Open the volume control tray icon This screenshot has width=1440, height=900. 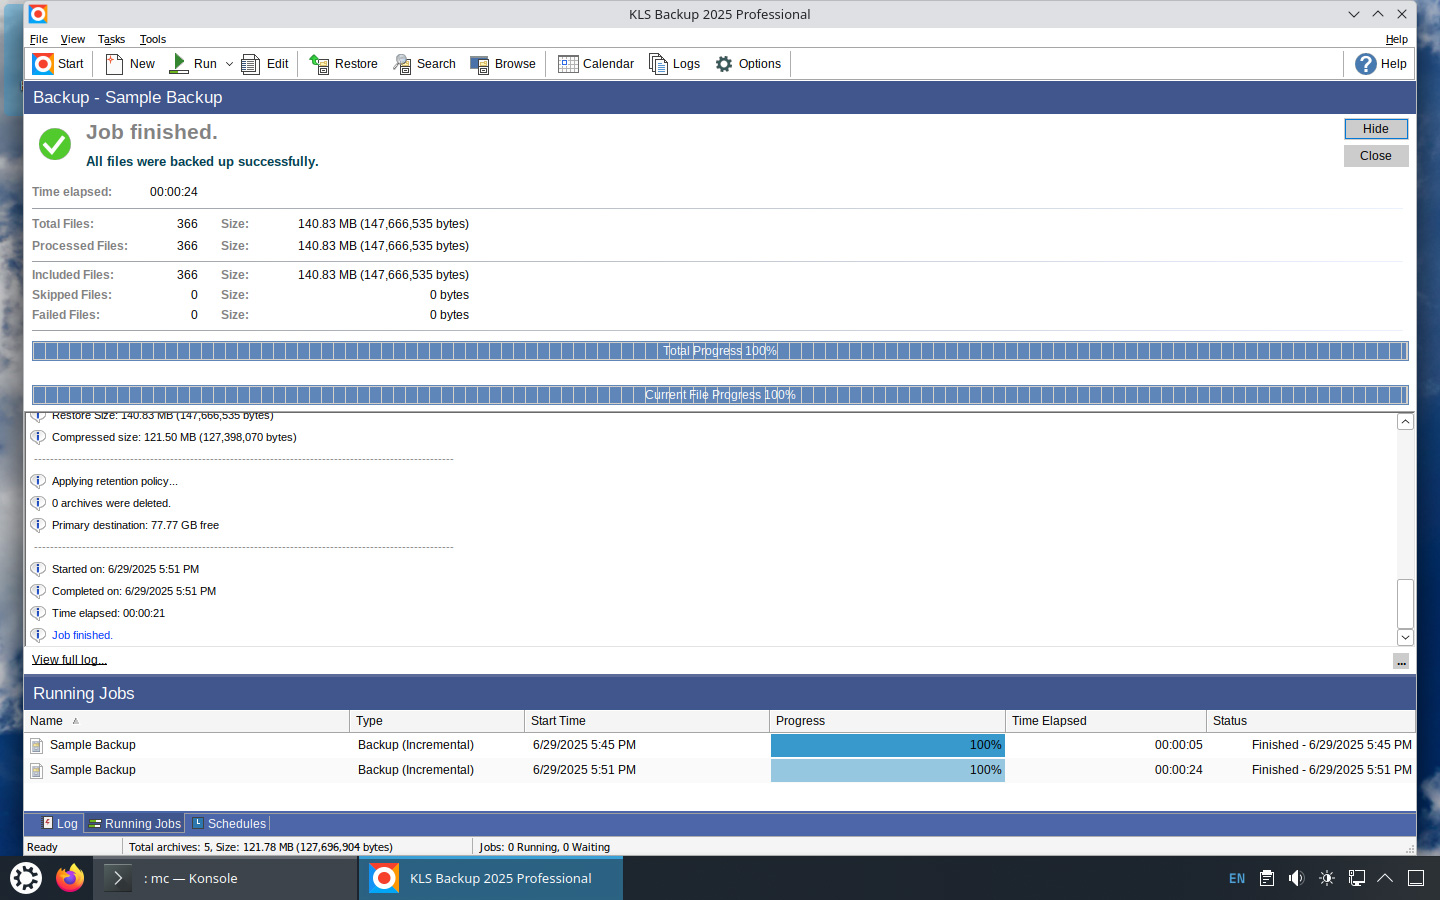click(x=1297, y=878)
